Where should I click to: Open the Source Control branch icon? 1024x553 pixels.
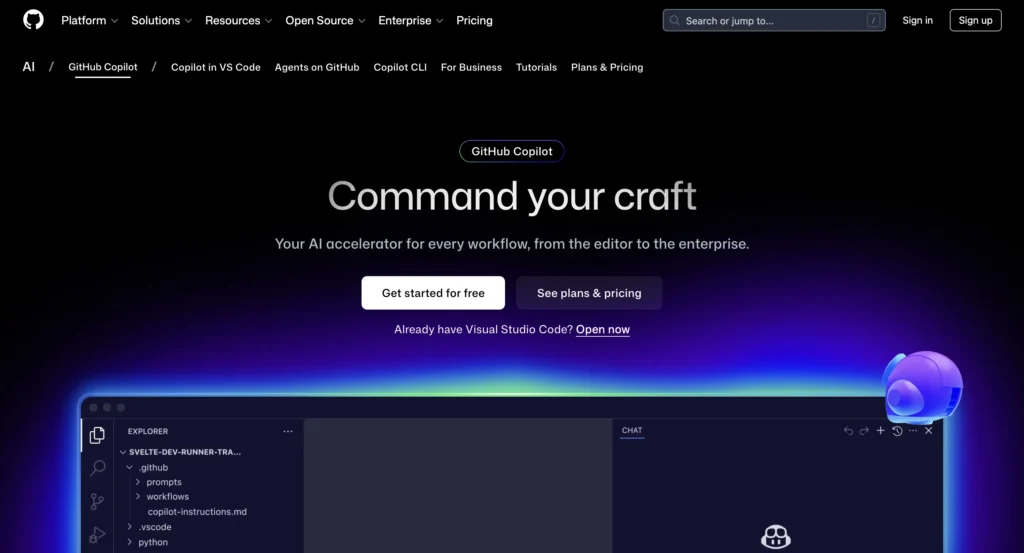[97, 501]
